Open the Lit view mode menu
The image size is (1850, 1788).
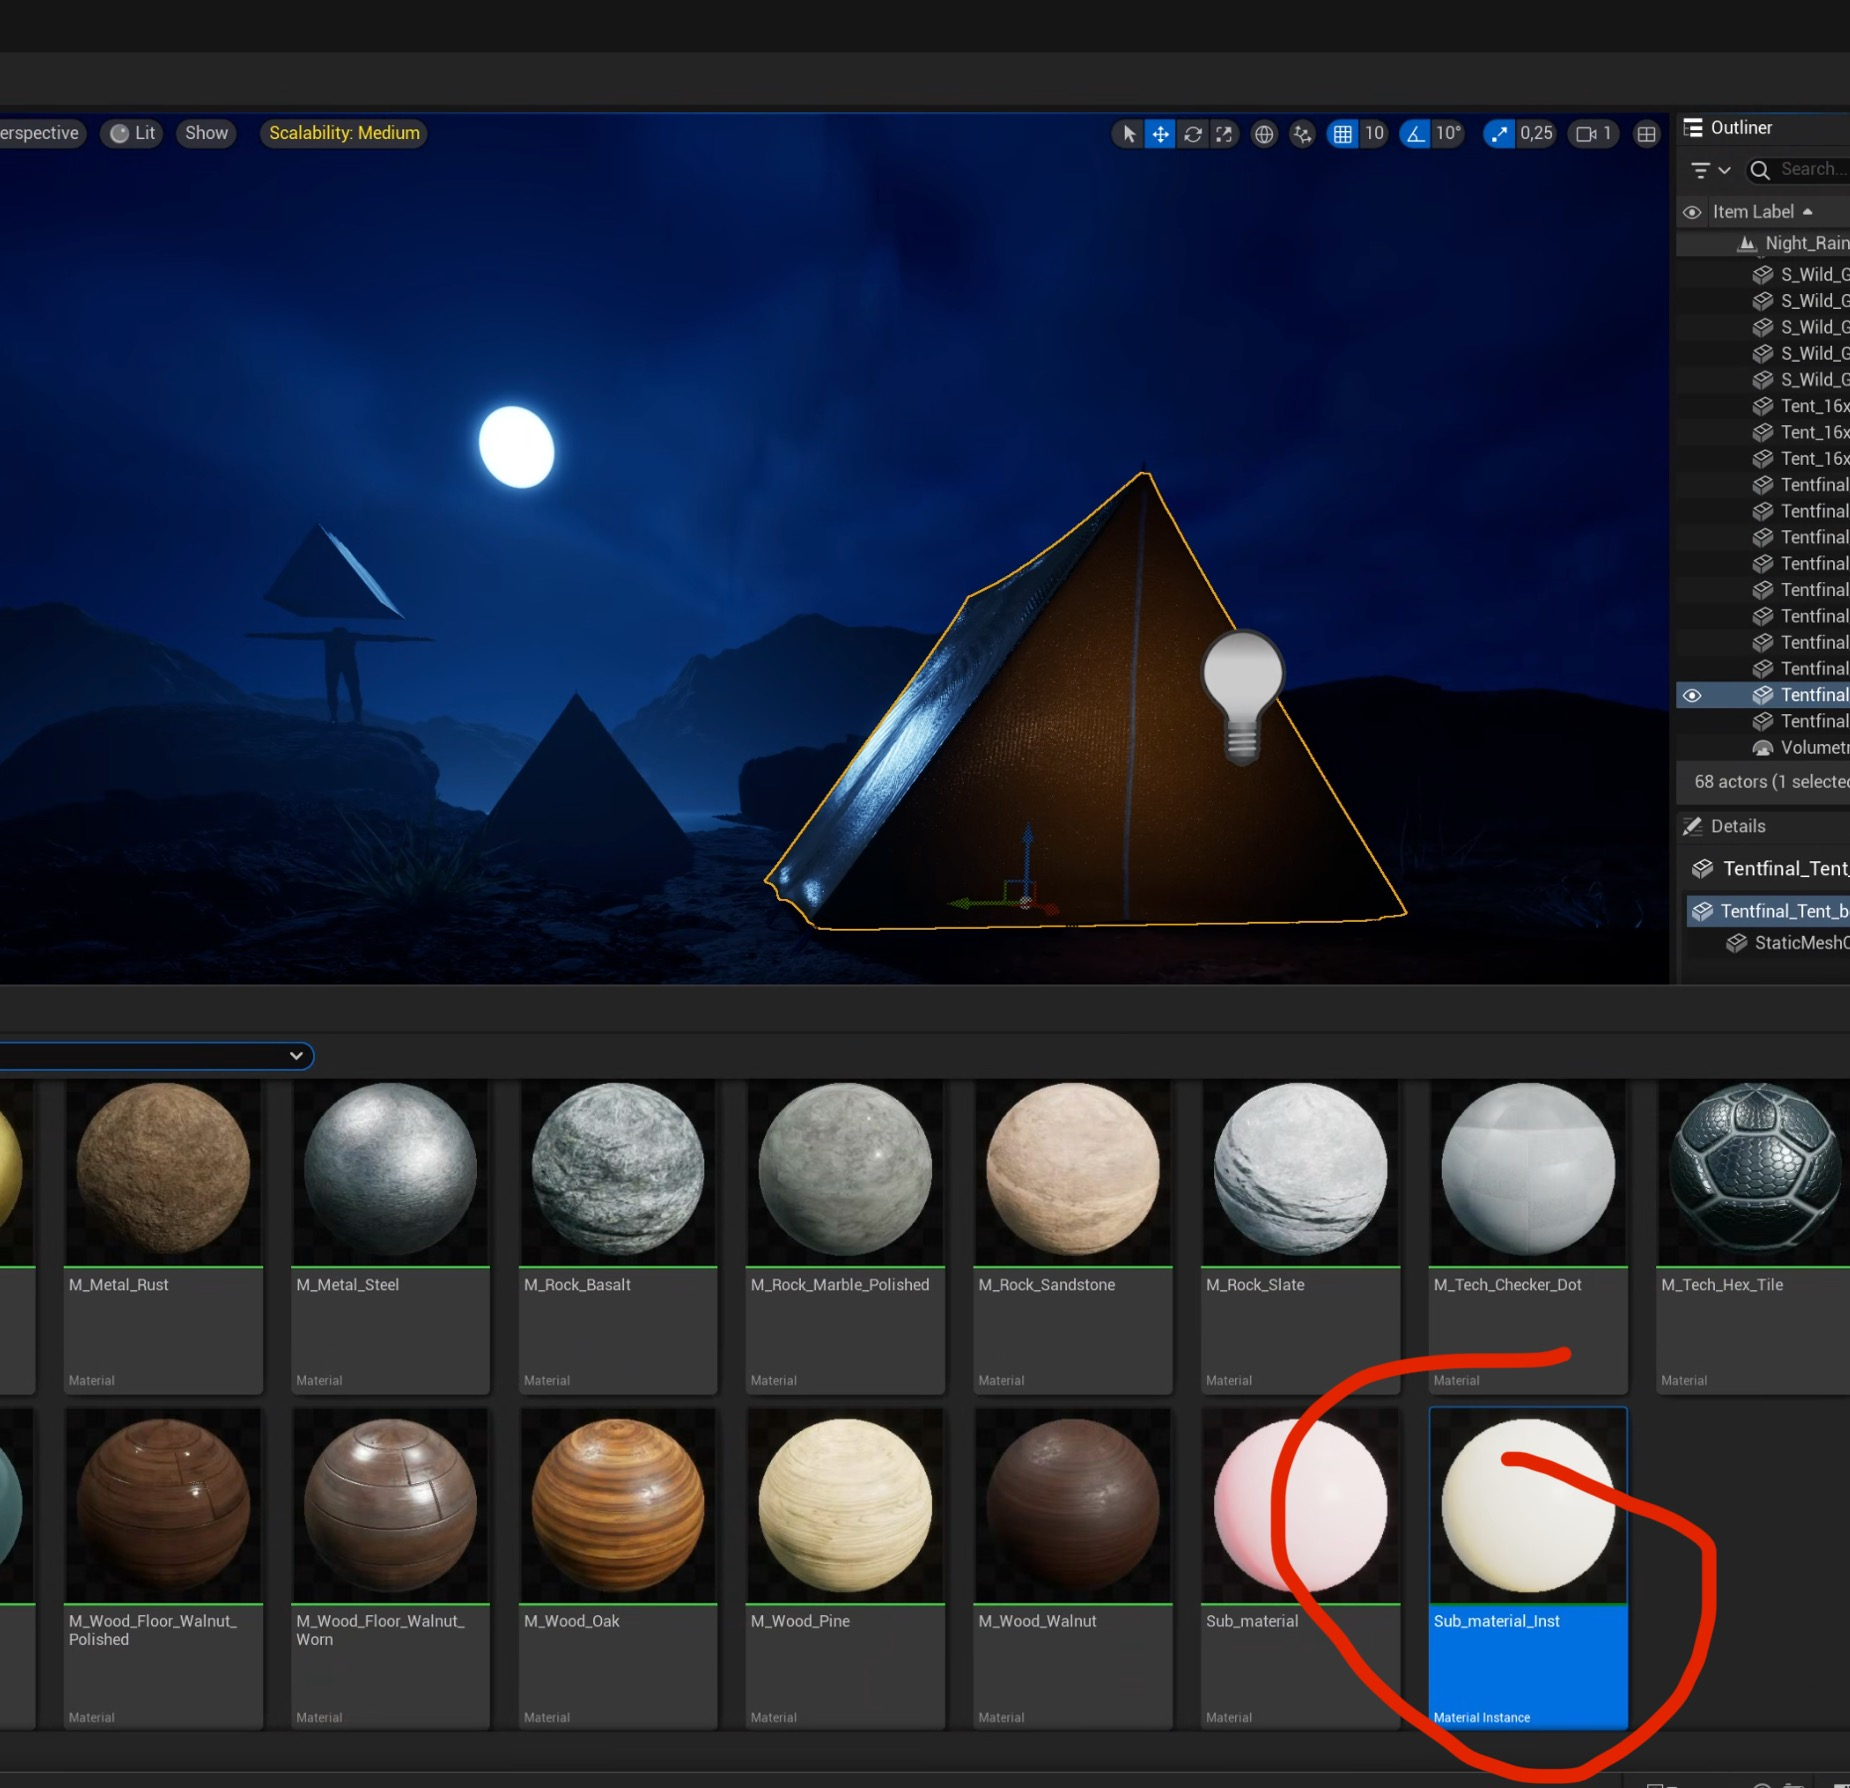[132, 134]
